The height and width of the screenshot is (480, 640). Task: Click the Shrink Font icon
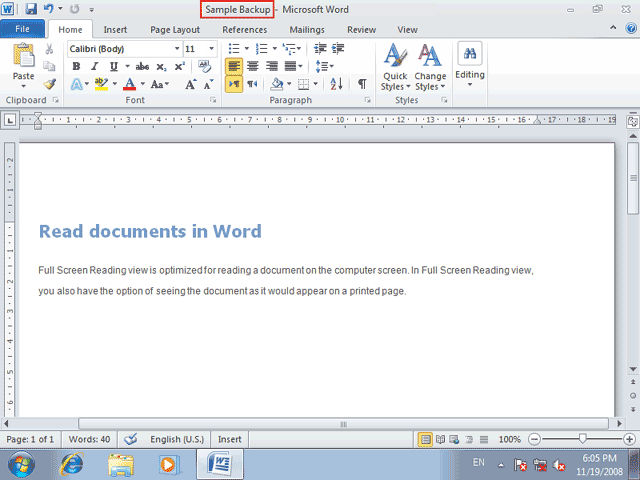208,84
